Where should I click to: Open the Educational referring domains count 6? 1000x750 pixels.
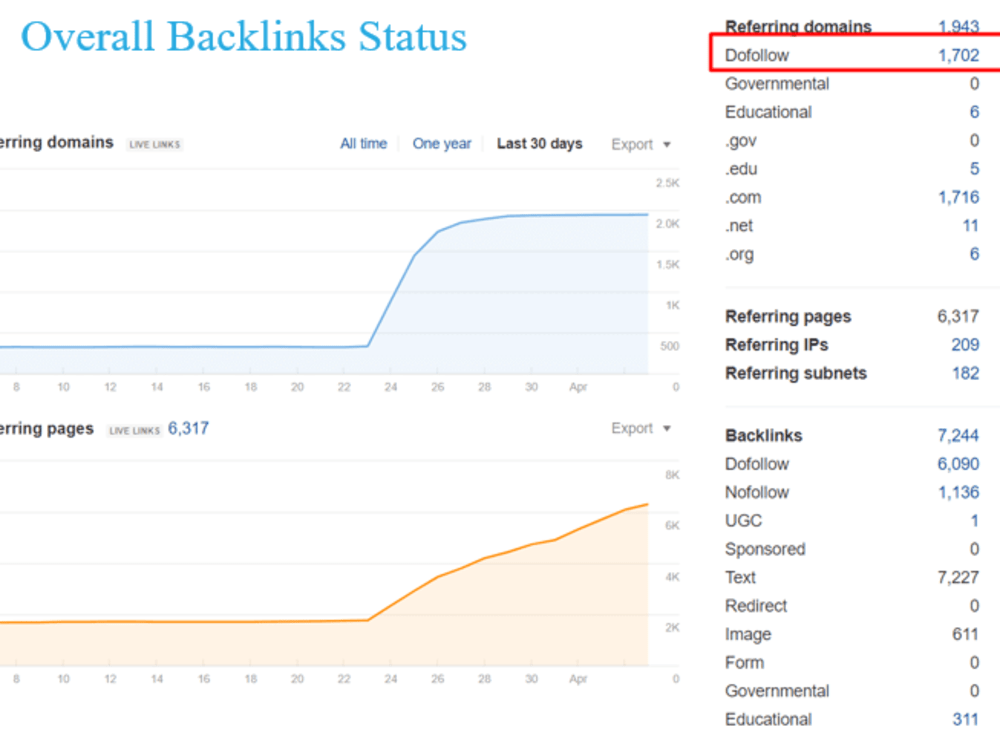point(974,112)
